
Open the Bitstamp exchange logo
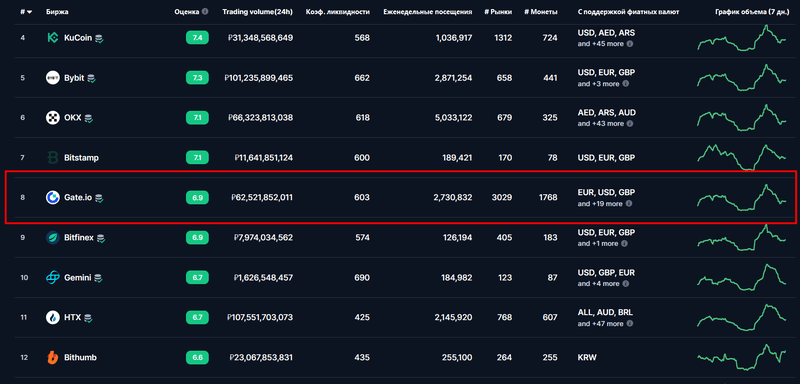tap(53, 158)
